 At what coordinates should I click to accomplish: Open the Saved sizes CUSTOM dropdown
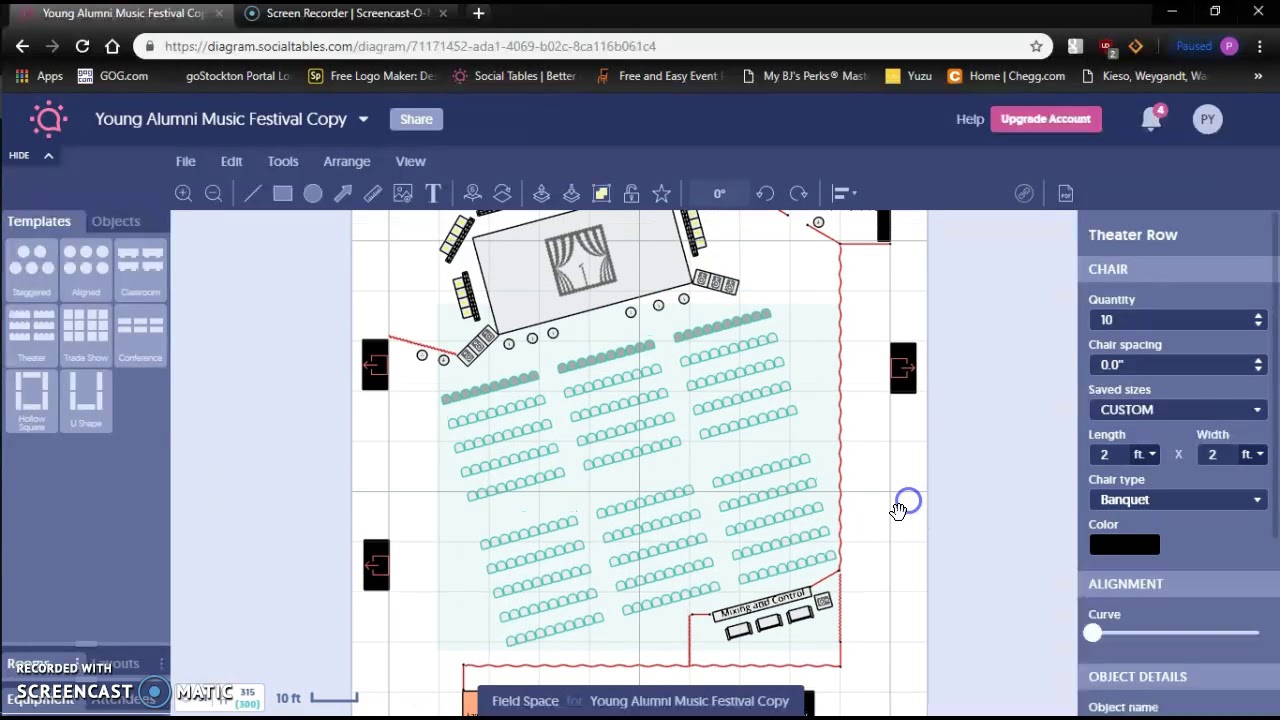[x=1178, y=410]
